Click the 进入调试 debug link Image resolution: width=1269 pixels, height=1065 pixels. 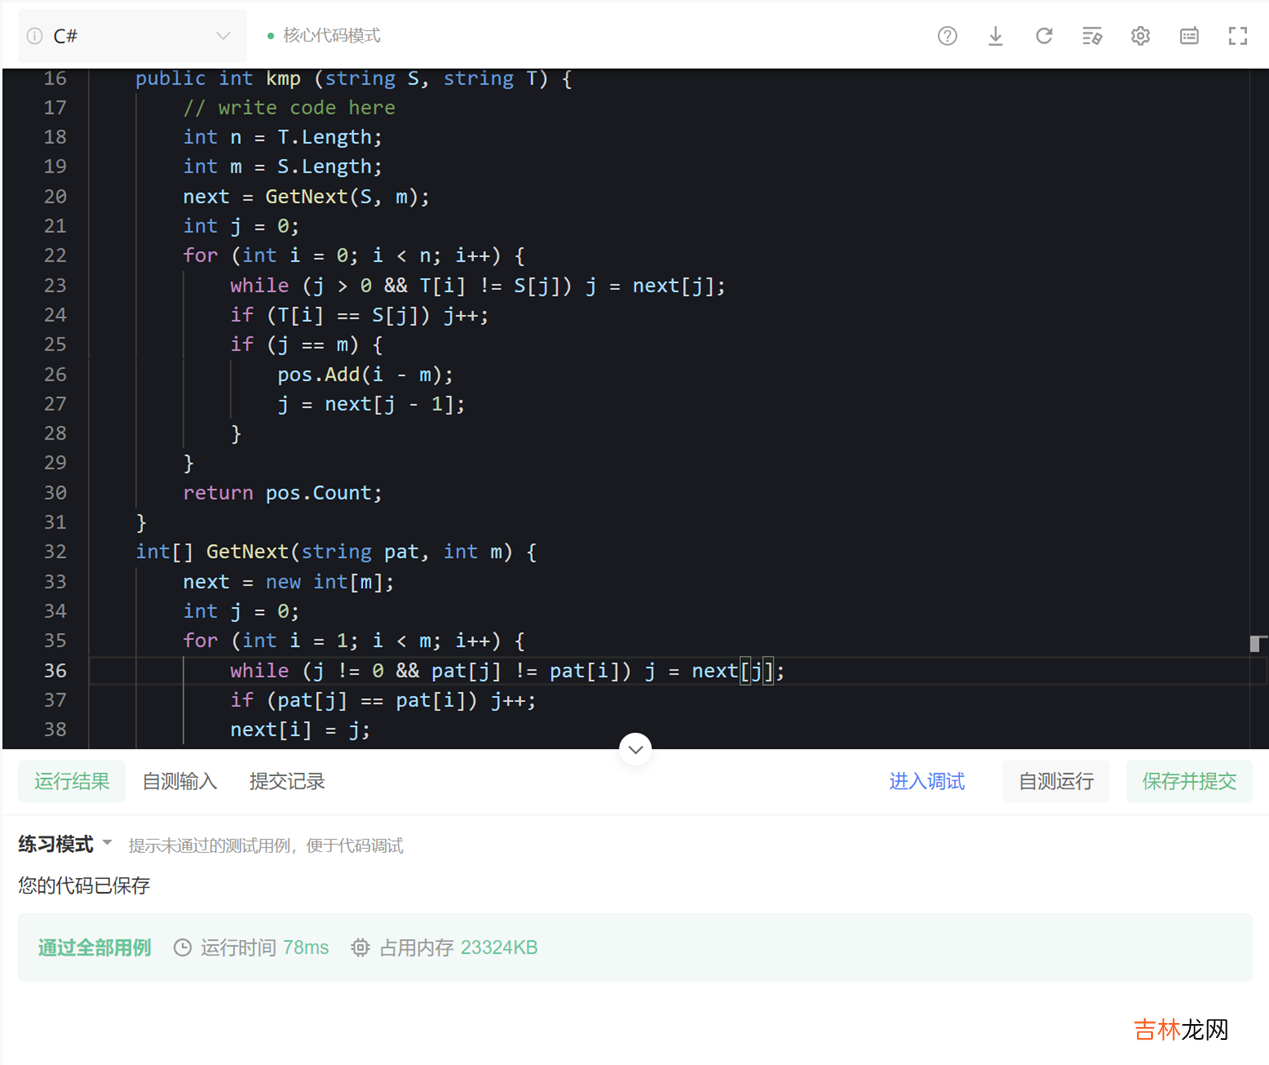926,781
